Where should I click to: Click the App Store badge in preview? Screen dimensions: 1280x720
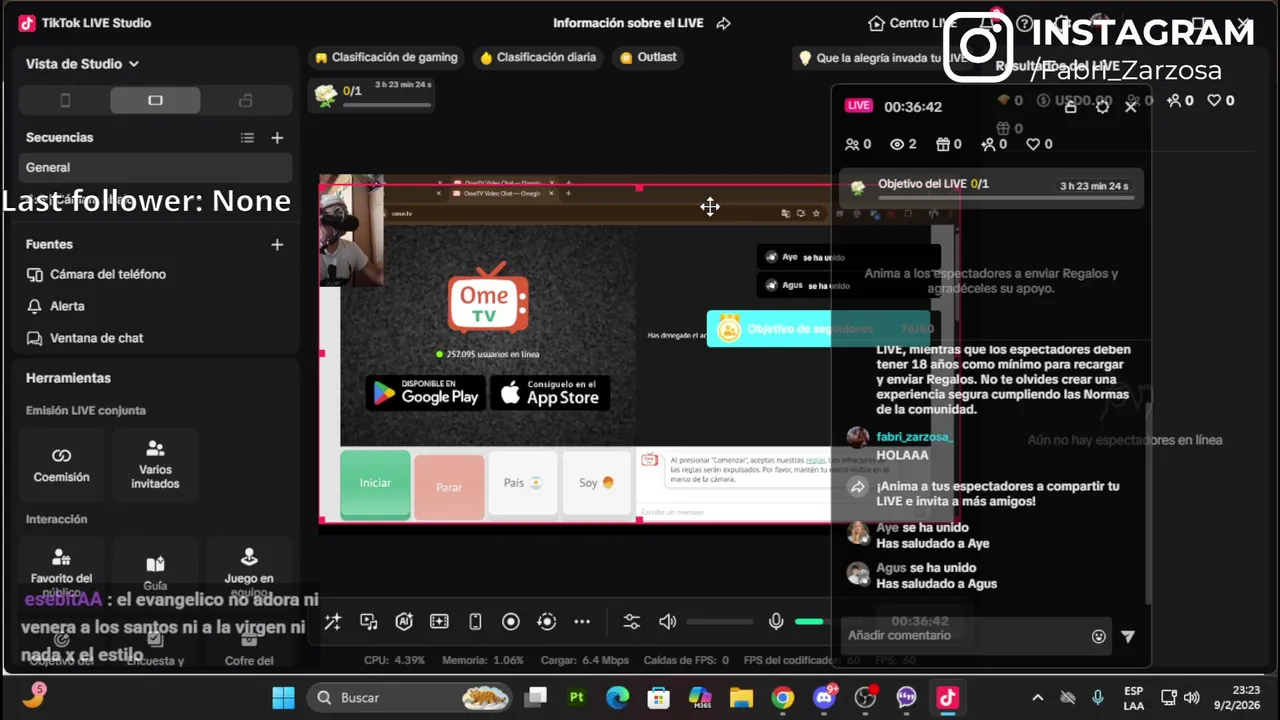coord(550,393)
